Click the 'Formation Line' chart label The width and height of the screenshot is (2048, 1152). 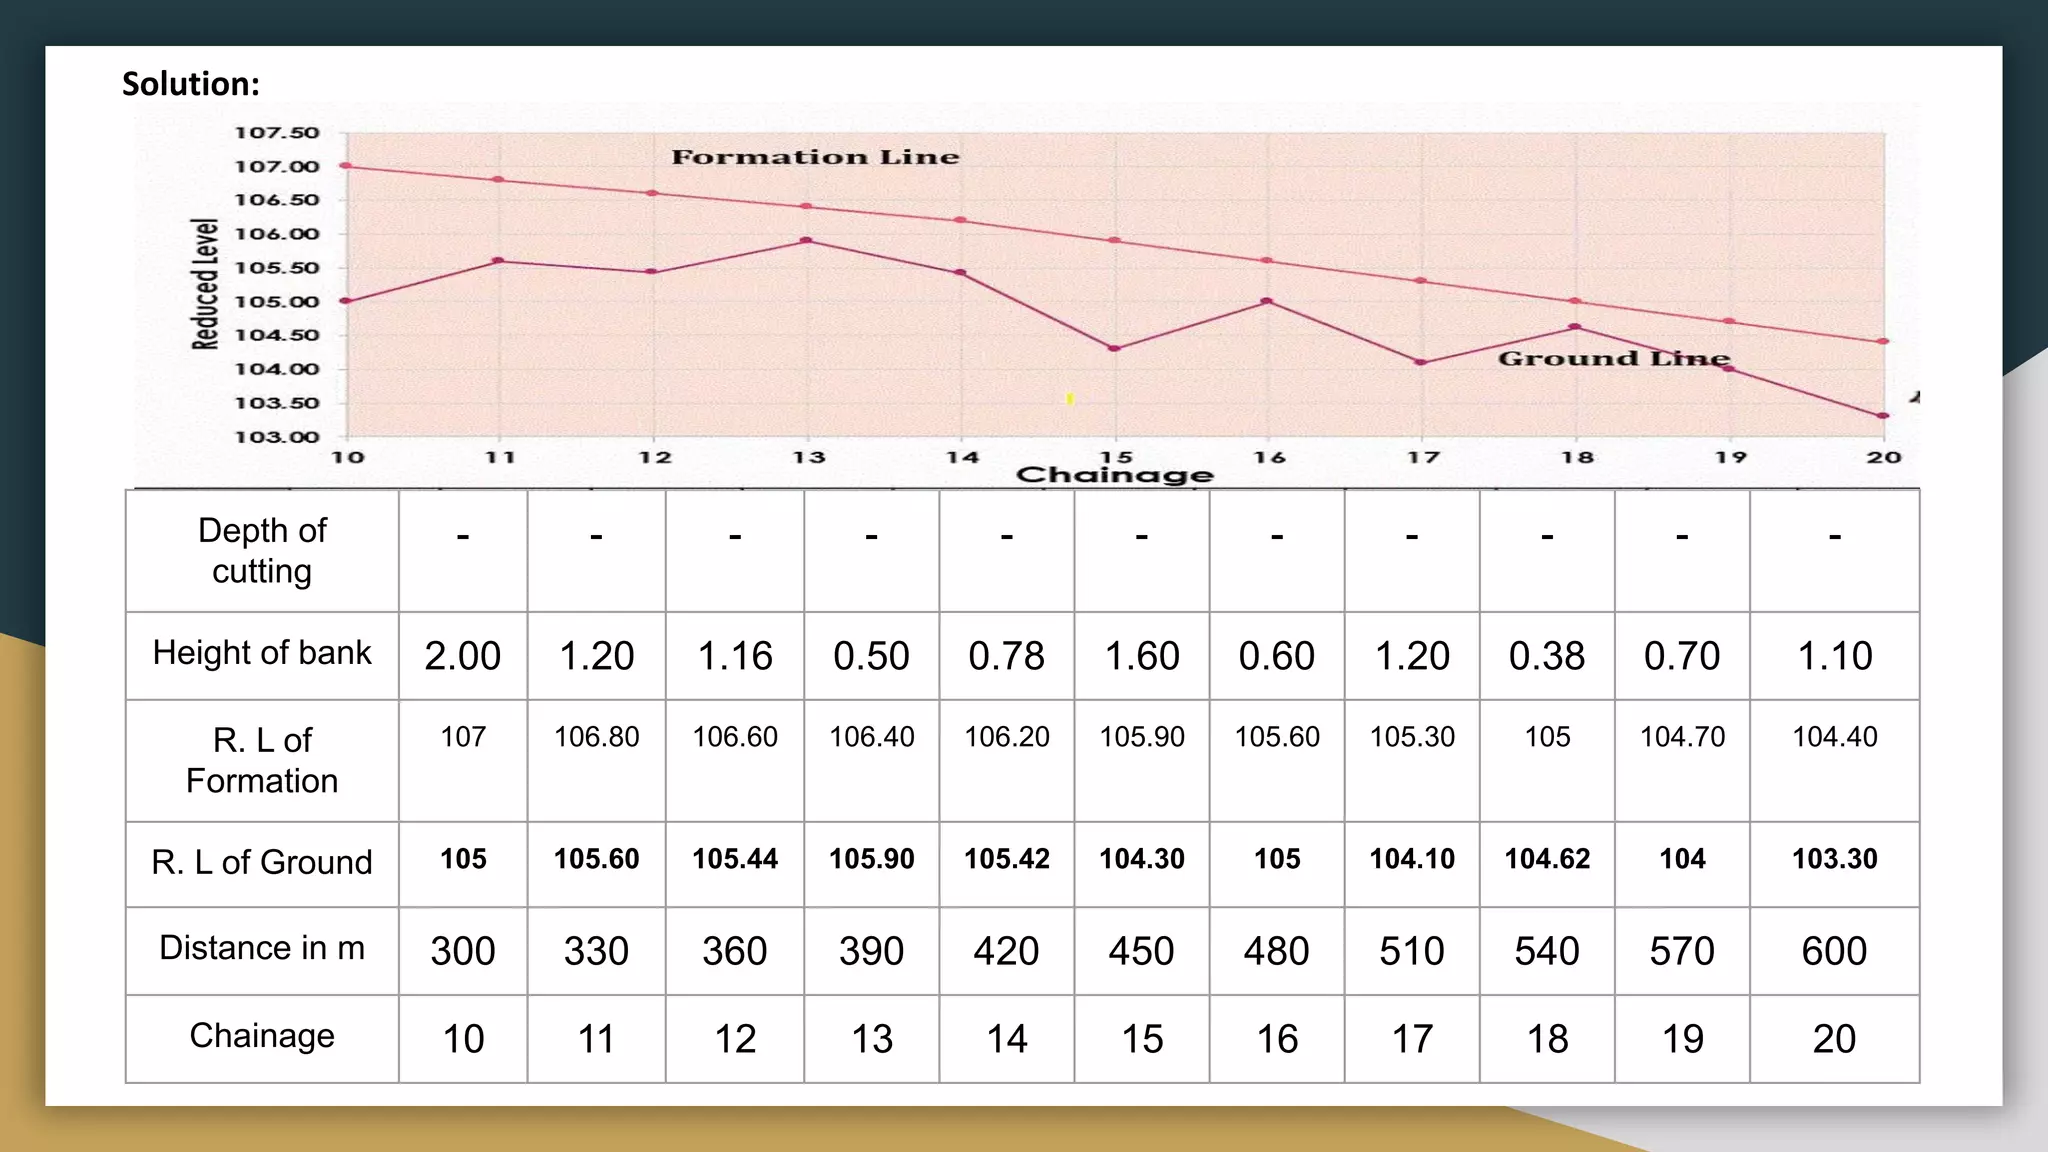point(815,157)
